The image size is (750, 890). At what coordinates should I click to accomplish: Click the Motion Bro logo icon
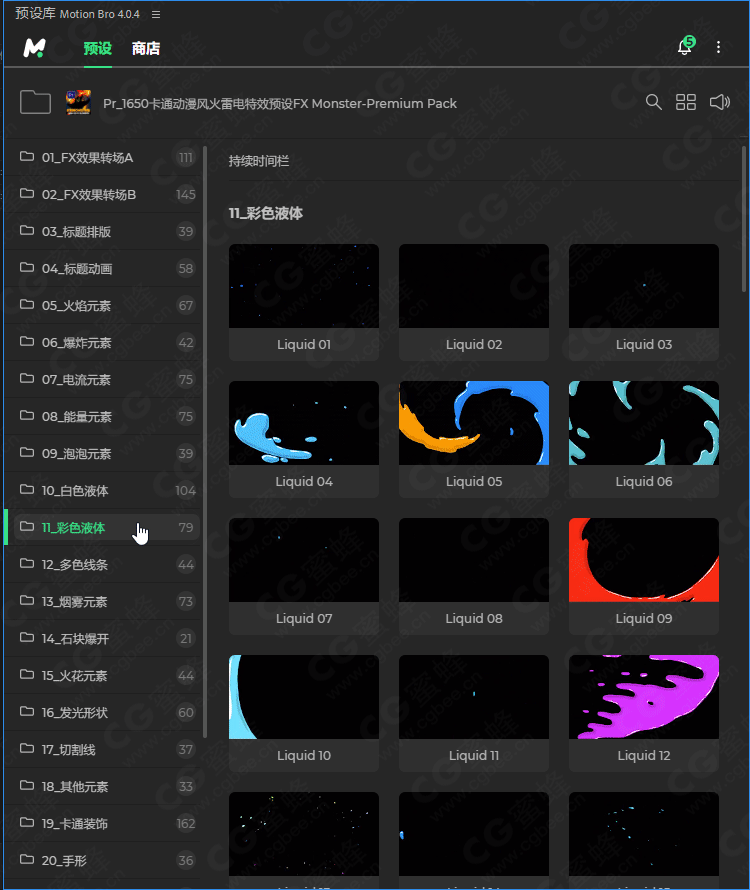click(34, 48)
